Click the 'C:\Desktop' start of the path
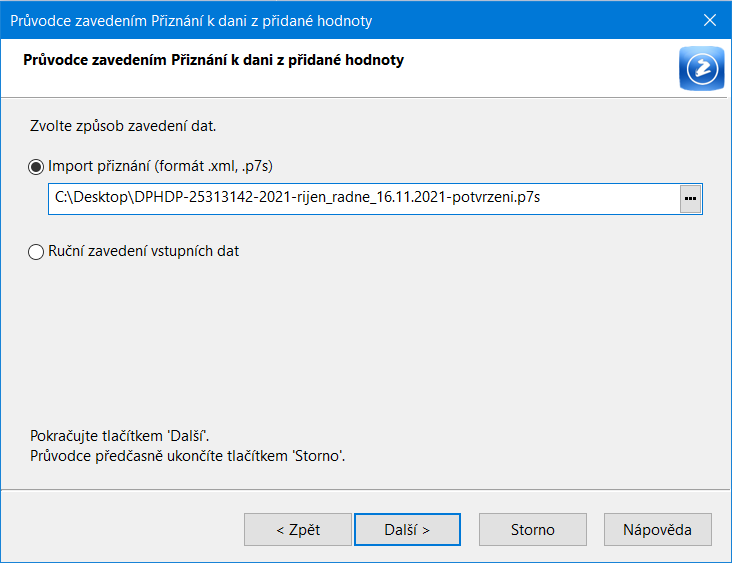The image size is (732, 563). click(x=91, y=197)
